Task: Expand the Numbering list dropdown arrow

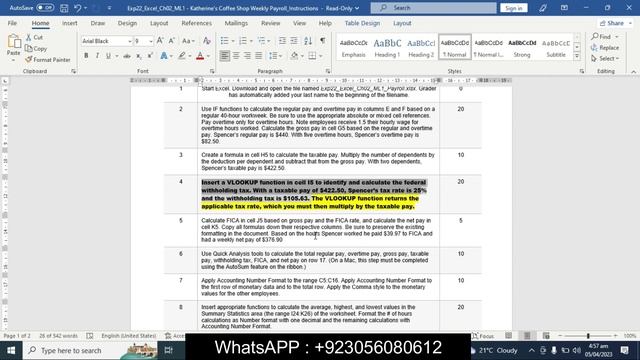Action: (251, 41)
